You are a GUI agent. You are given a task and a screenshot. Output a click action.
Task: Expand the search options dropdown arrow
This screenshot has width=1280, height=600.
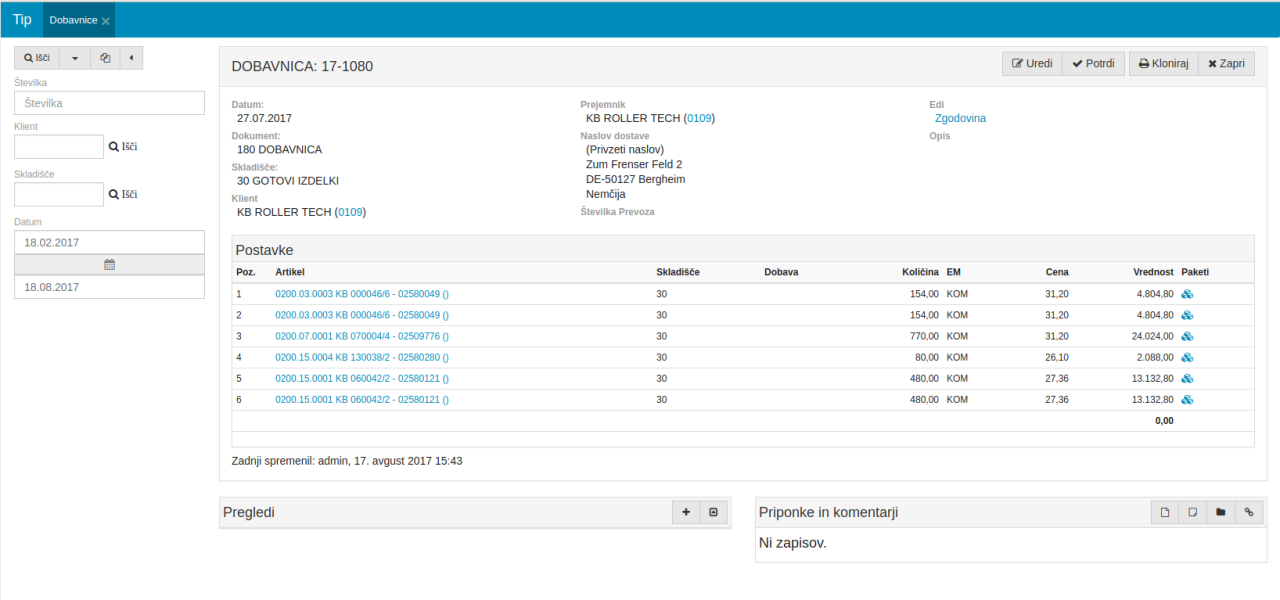tap(75, 58)
